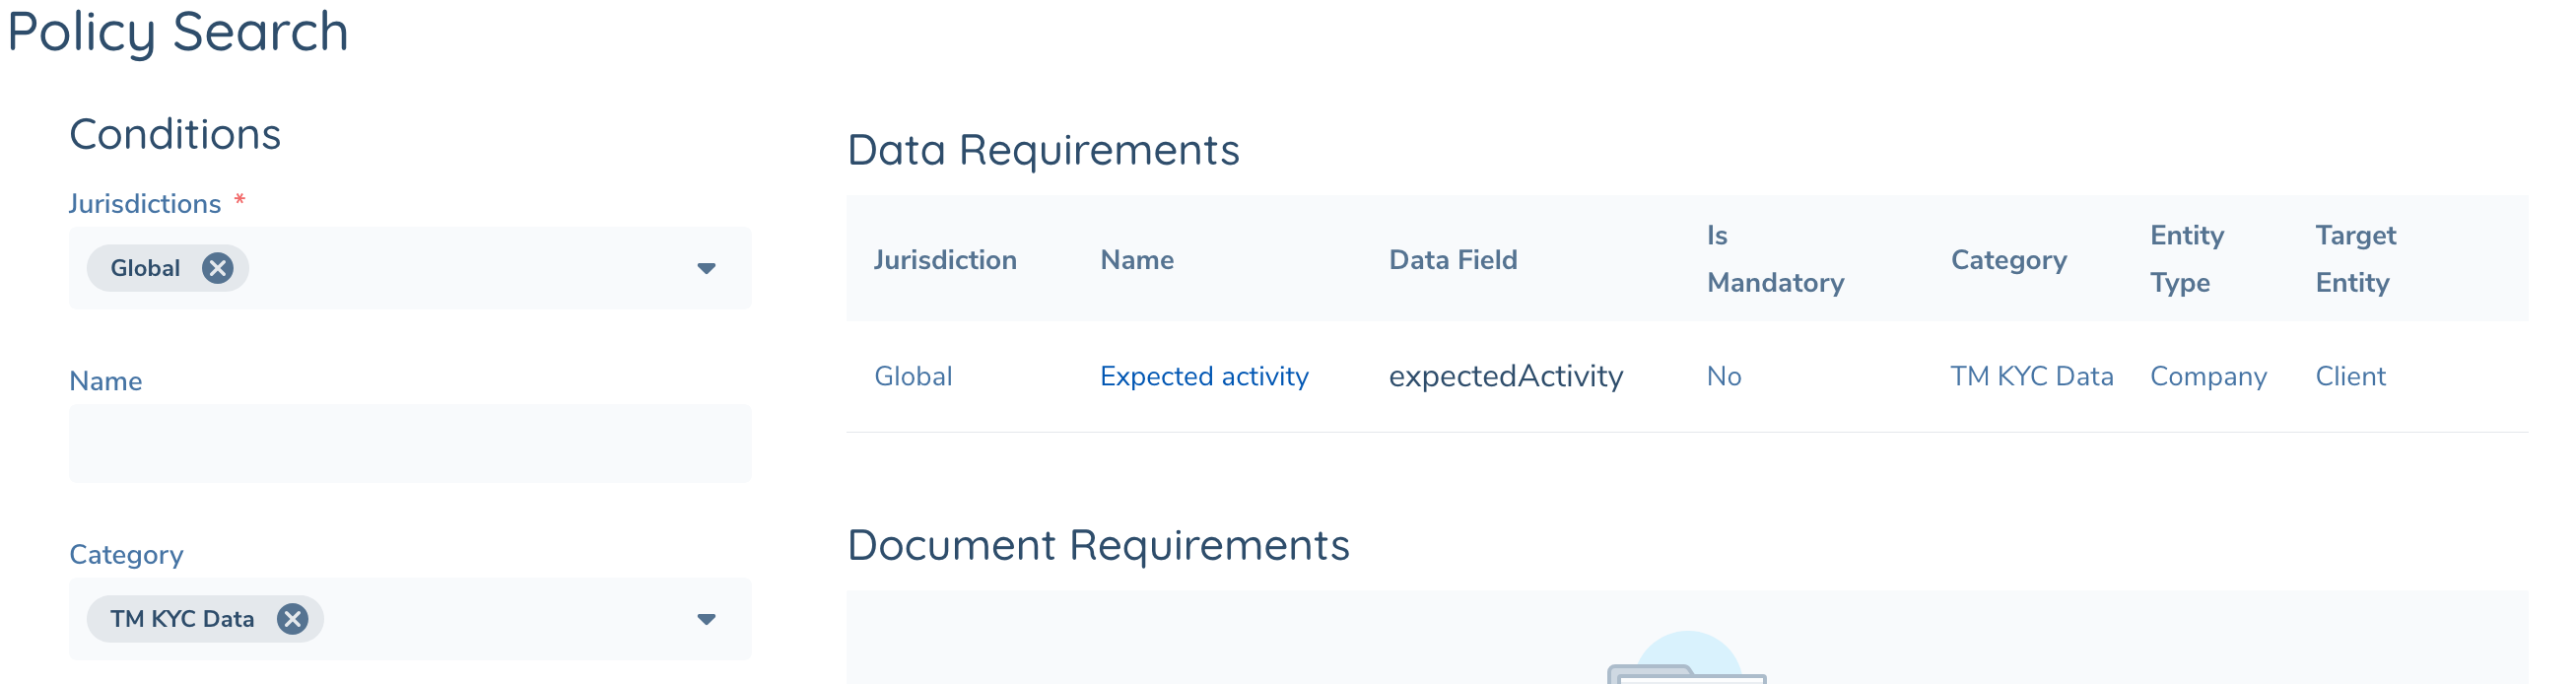Click the No value under Is Mandatory

tap(1724, 376)
